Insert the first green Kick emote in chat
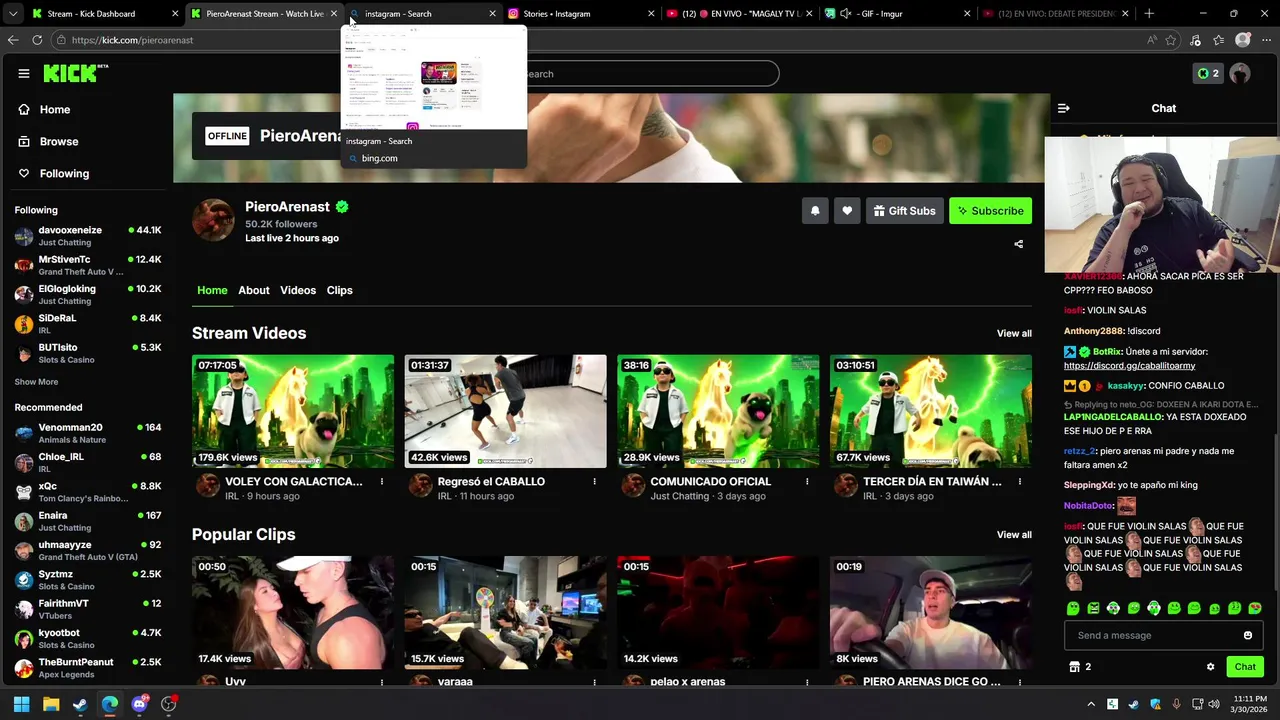Image resolution: width=1280 pixels, height=720 pixels. 1073,608
